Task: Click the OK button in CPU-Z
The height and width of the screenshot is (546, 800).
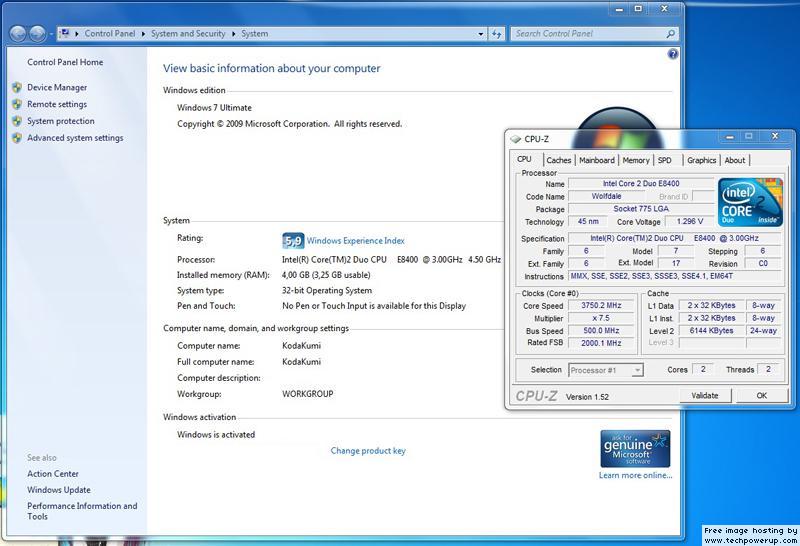Action: click(762, 395)
